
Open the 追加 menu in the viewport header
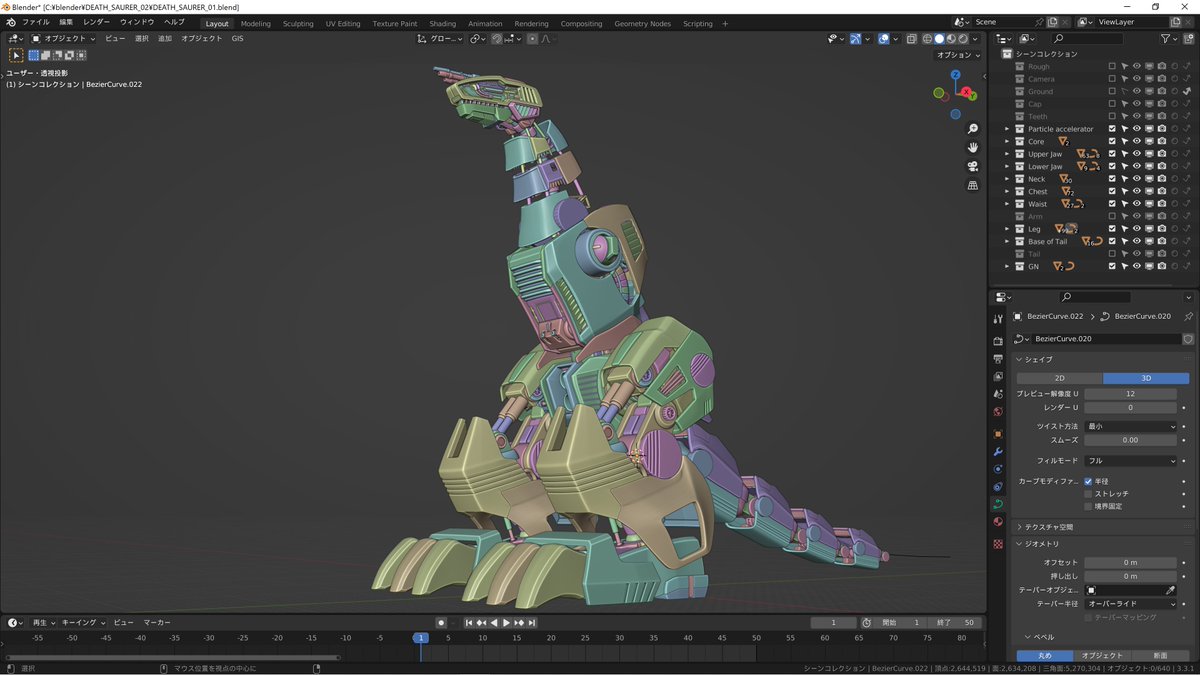(x=165, y=39)
